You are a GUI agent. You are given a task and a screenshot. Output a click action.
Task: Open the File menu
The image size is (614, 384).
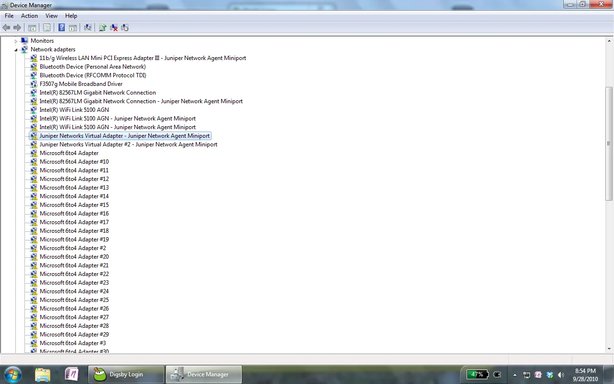click(x=9, y=16)
